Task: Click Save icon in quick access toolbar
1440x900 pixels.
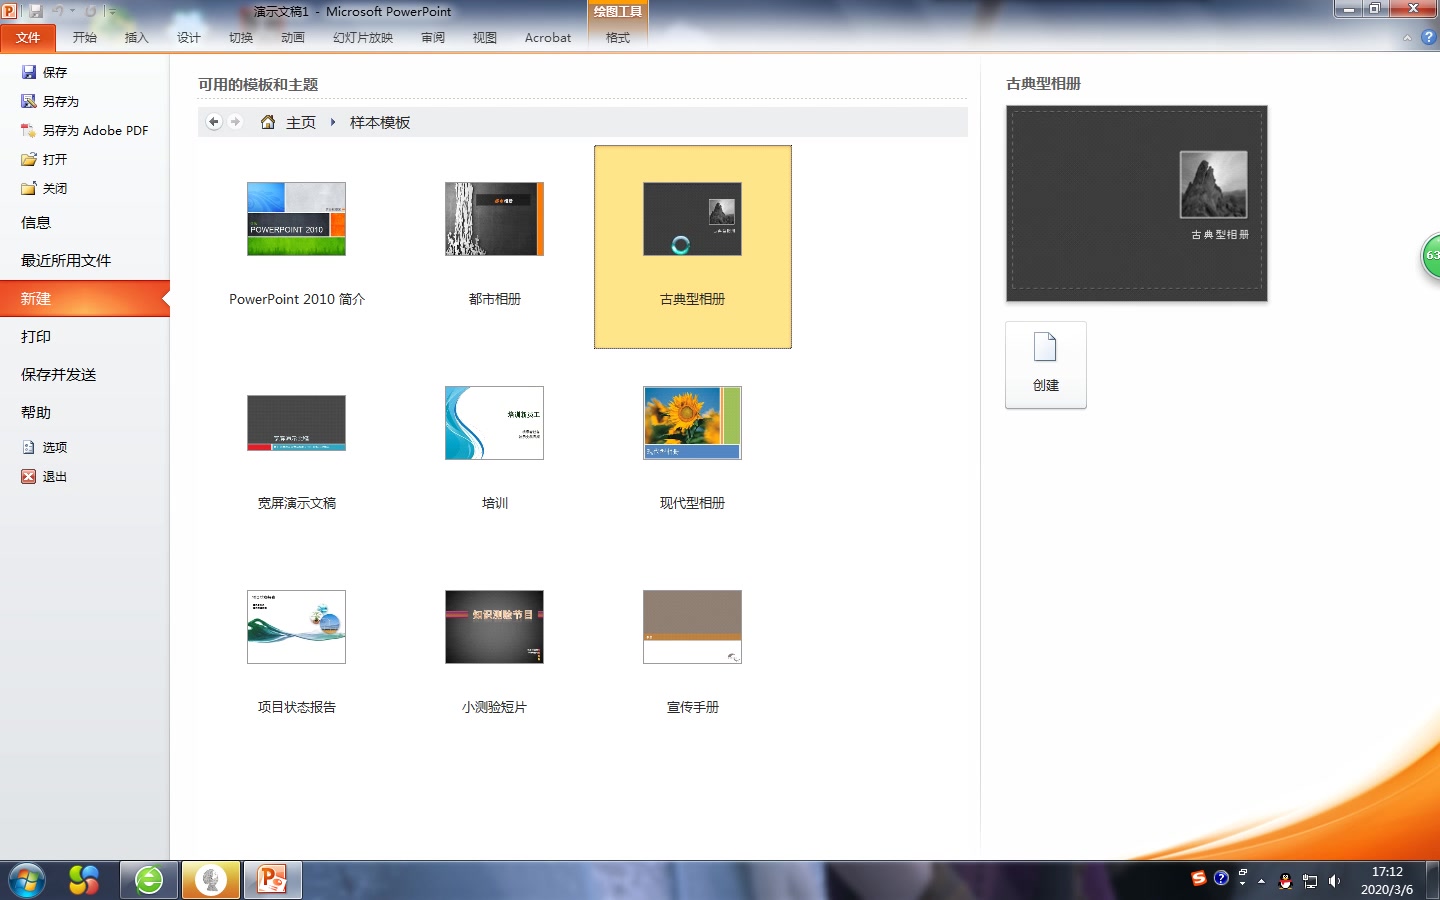Action: (x=36, y=11)
